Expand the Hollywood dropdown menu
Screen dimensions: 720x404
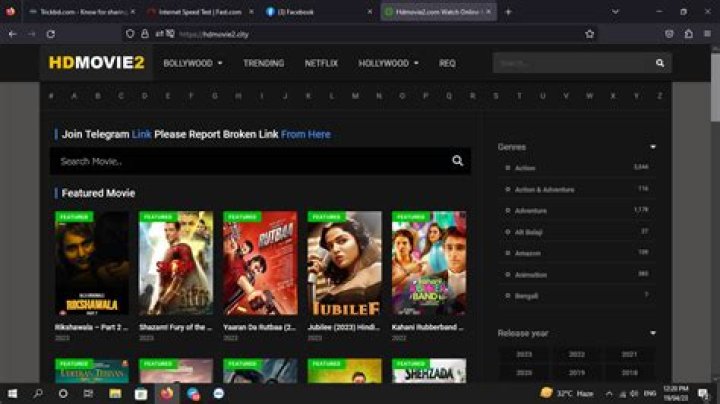point(388,63)
